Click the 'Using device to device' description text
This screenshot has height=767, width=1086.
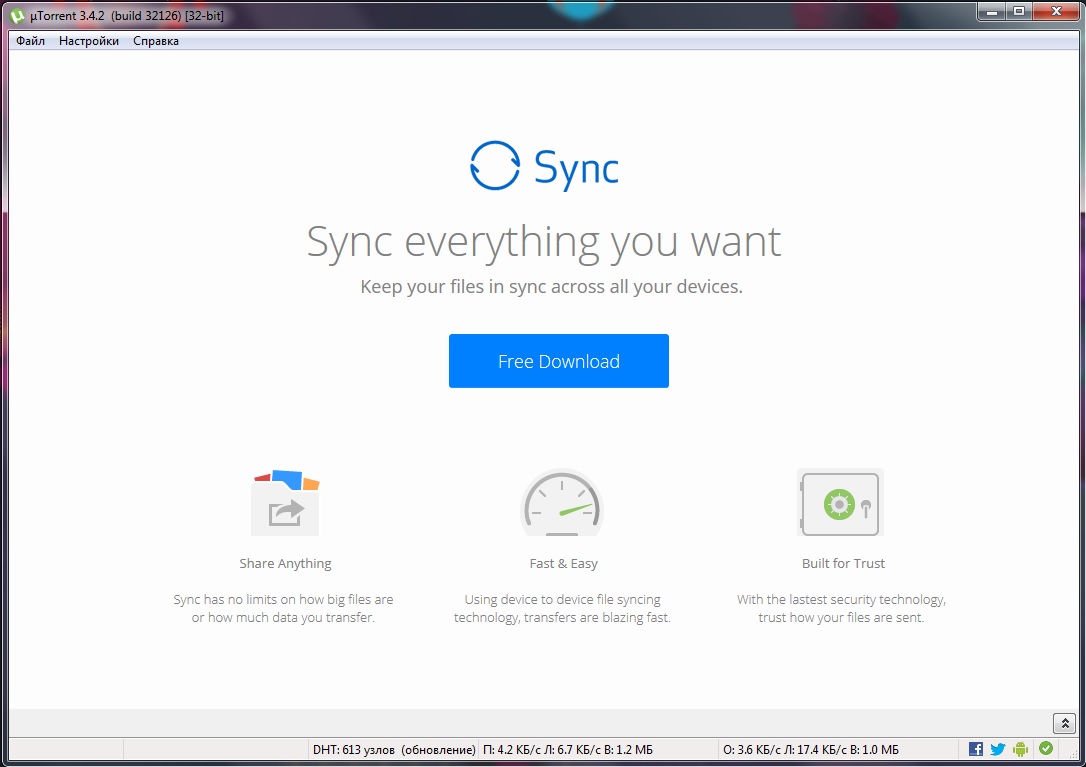pyautogui.click(x=562, y=608)
